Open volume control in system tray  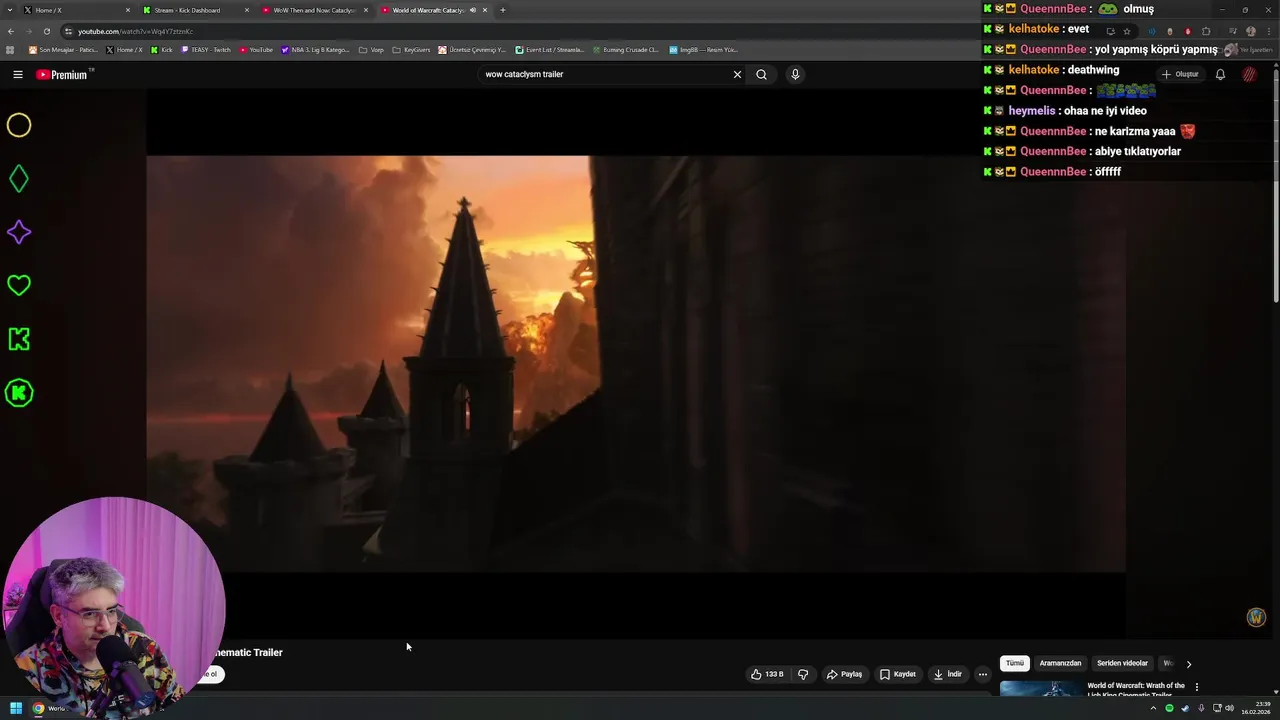(1229, 708)
